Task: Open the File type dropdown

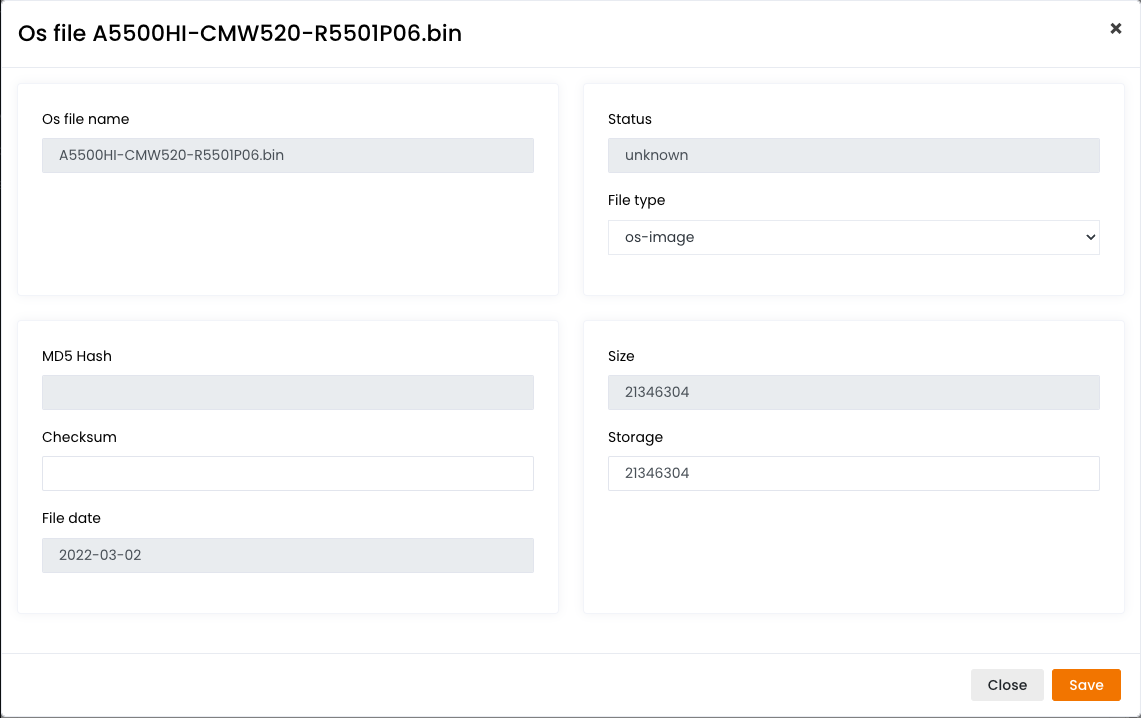Action: (x=854, y=237)
